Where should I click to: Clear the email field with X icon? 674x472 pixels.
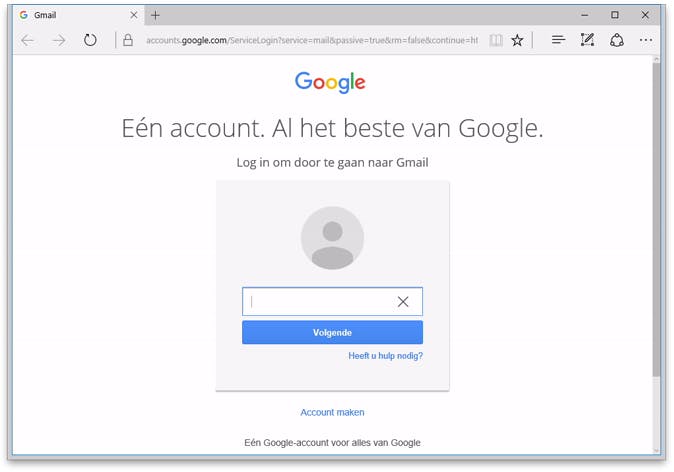pos(403,302)
